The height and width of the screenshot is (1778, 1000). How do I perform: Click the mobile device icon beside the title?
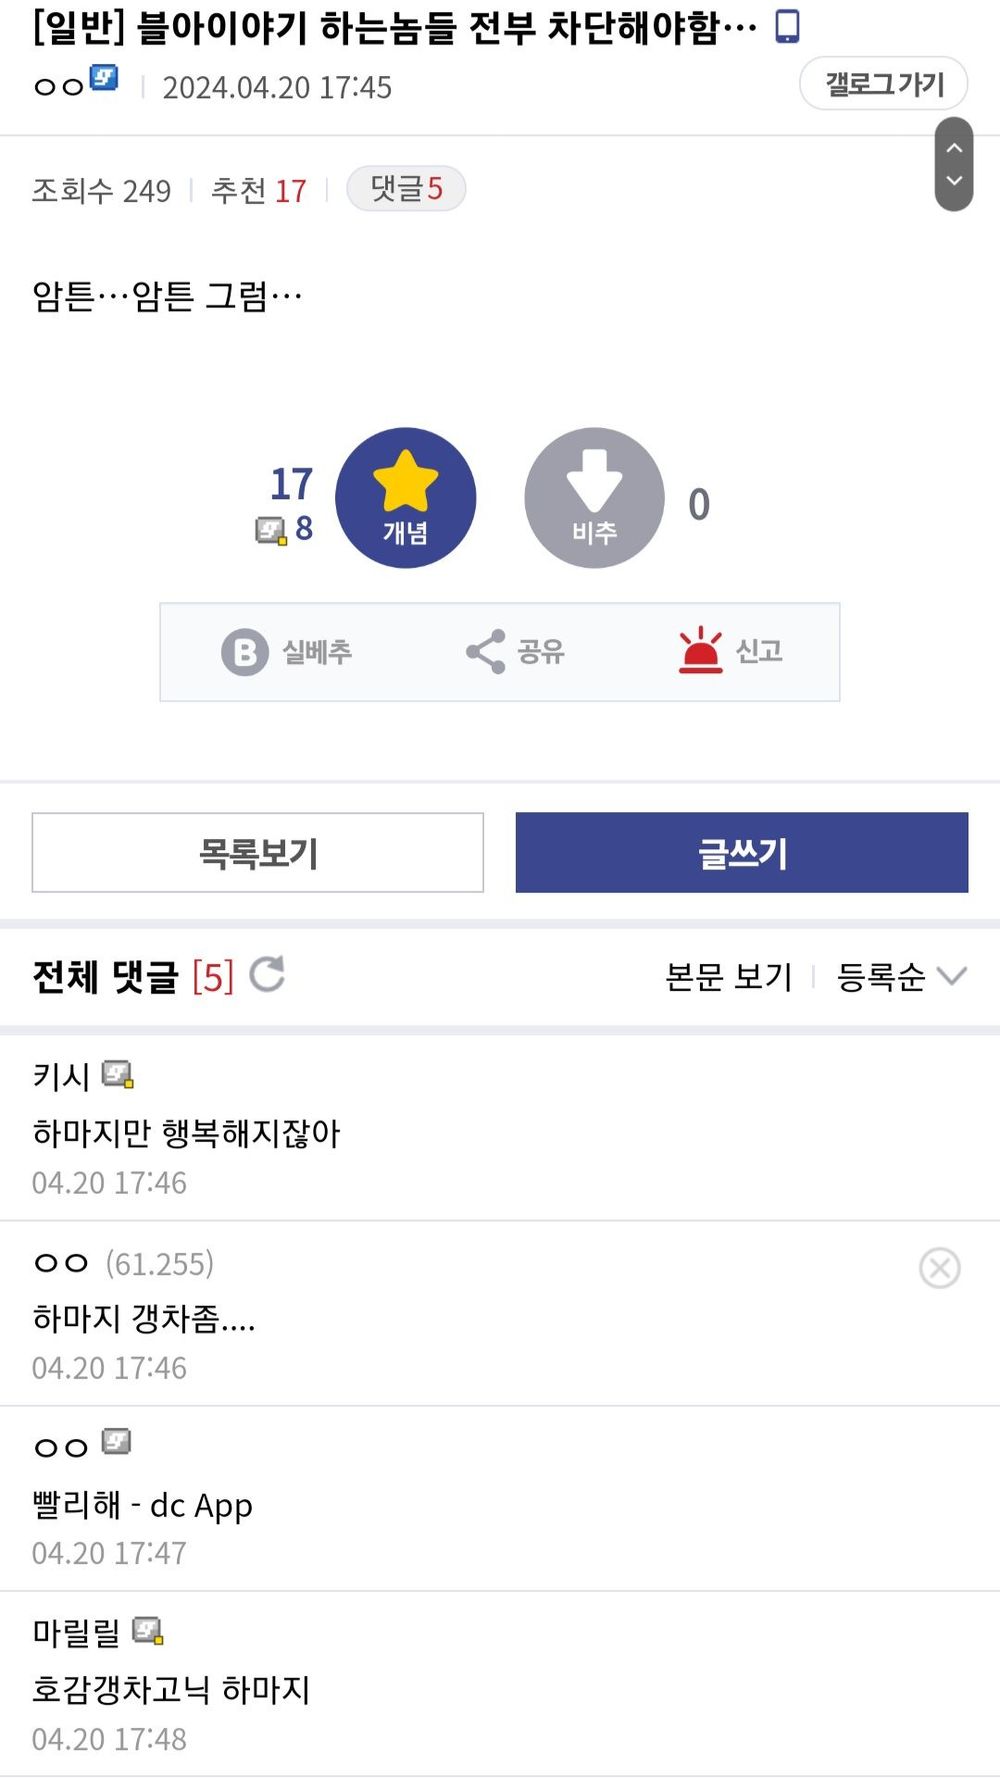tap(788, 27)
